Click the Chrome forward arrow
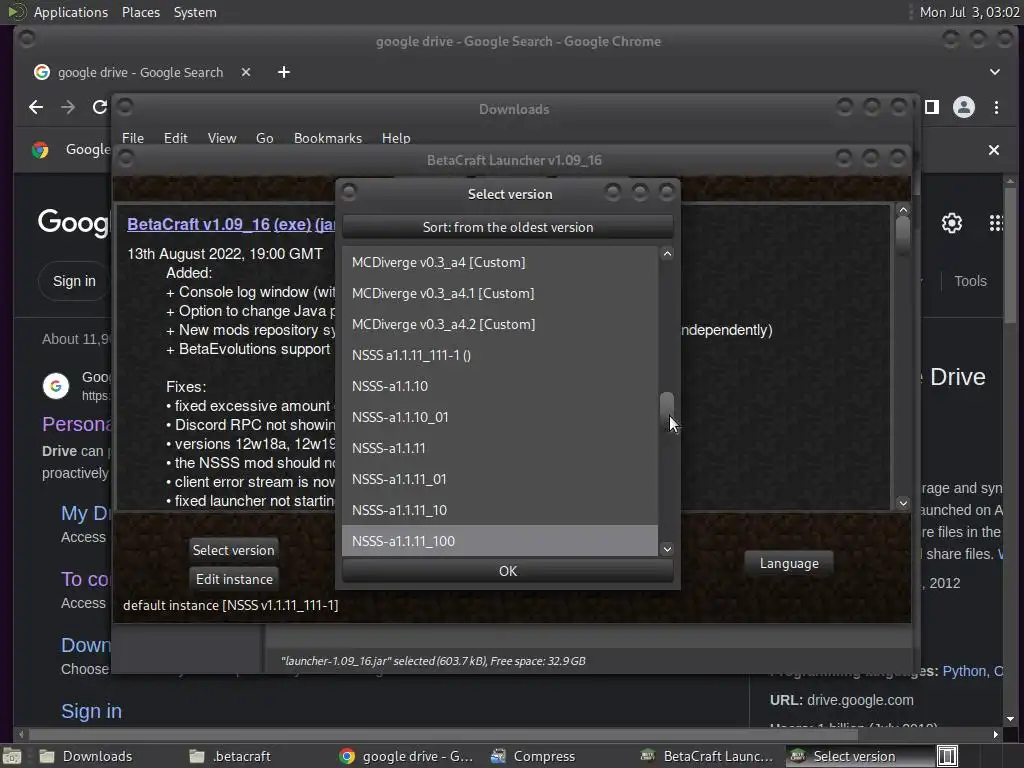 tap(68, 107)
